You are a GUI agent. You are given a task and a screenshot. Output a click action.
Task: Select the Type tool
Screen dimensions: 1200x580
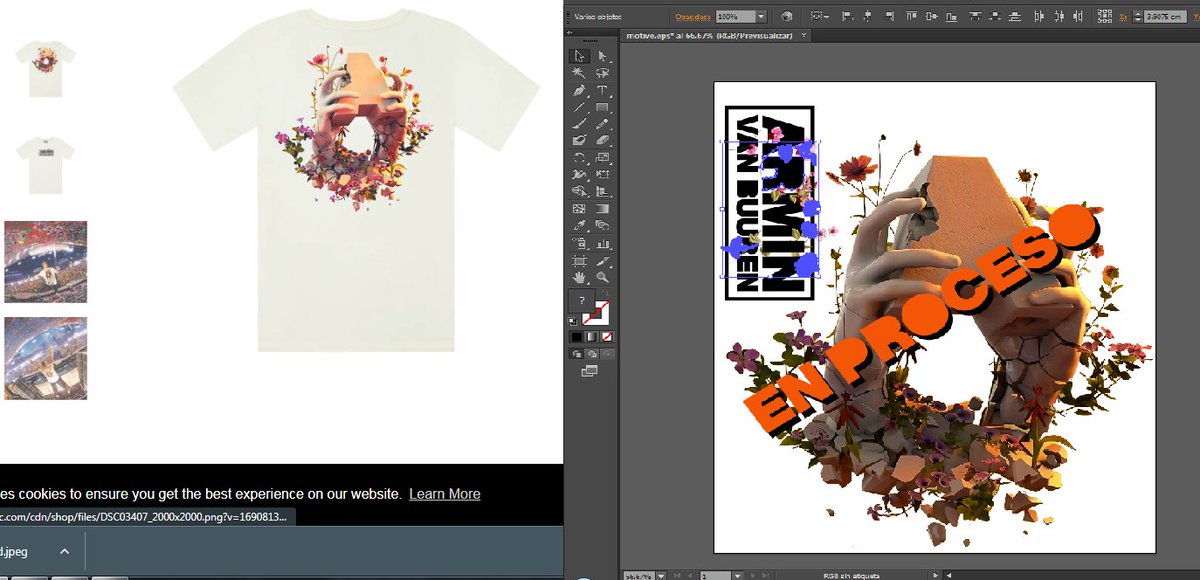click(602, 90)
